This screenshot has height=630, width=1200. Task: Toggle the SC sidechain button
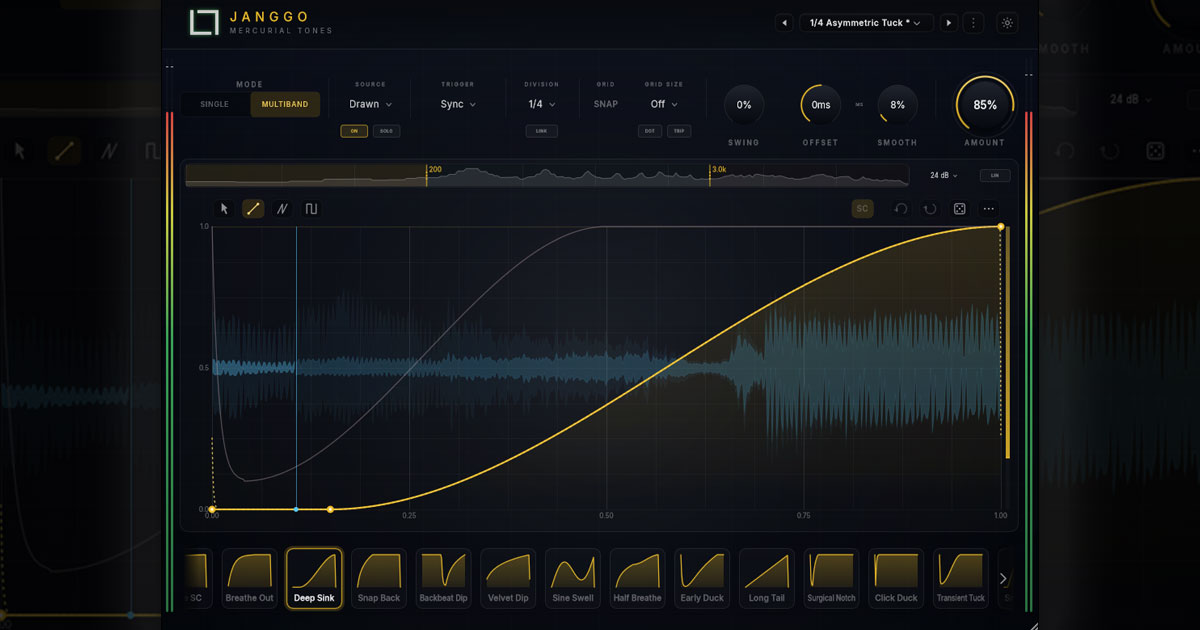pos(862,209)
